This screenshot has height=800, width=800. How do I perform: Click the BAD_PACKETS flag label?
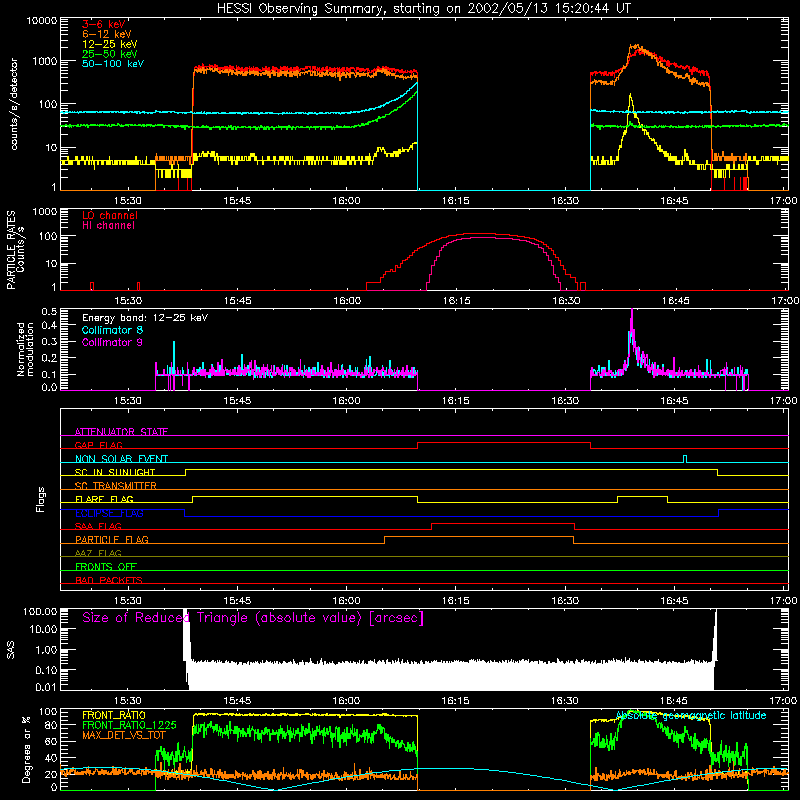coord(109,580)
